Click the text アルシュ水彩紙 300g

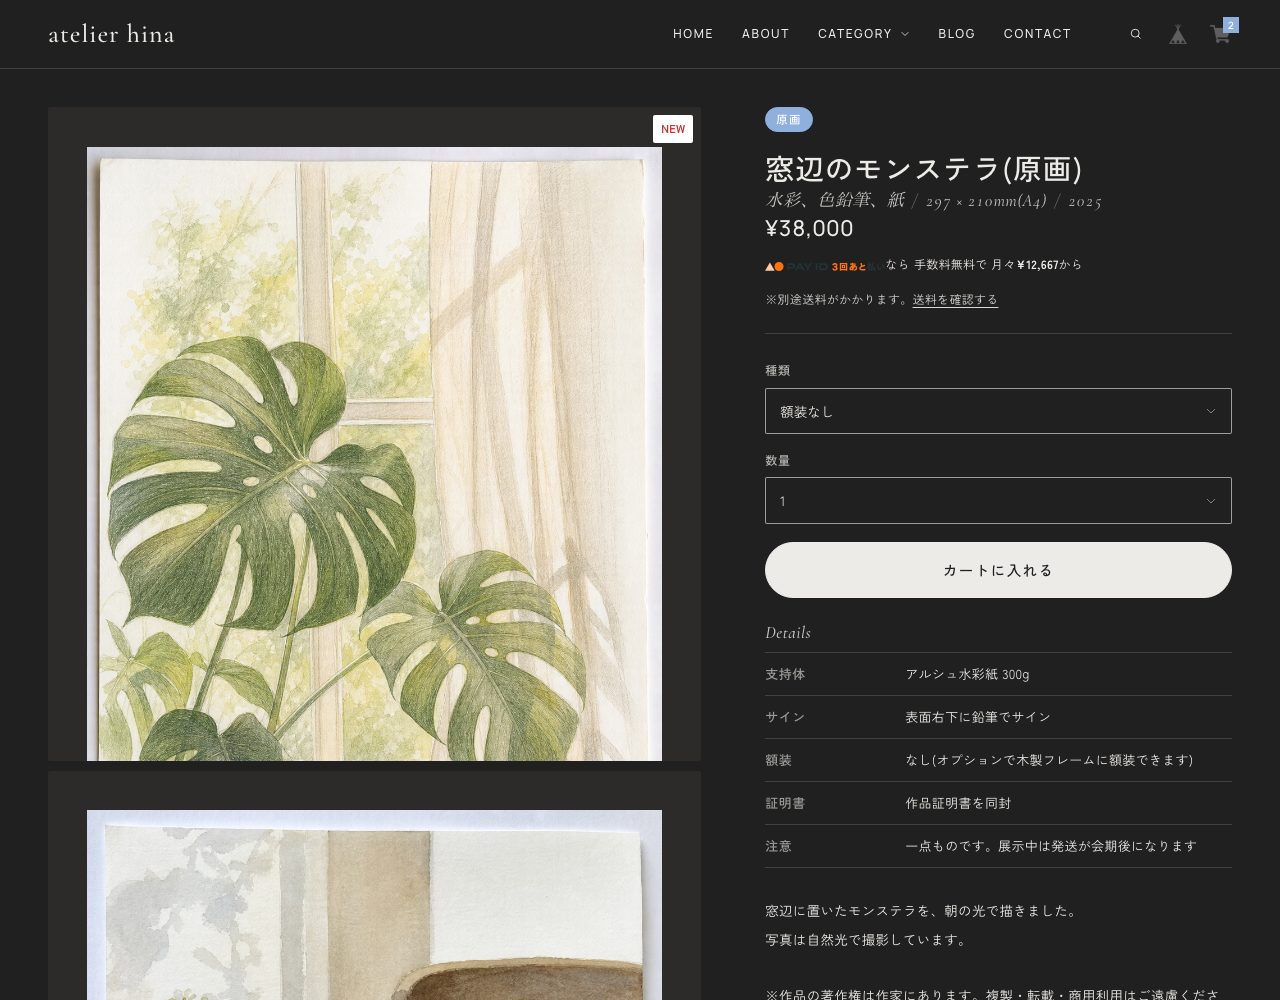pos(967,674)
